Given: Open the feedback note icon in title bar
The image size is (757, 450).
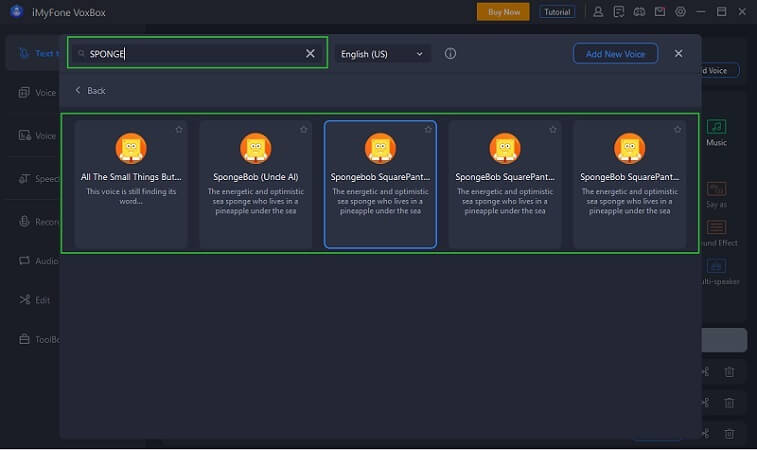Looking at the screenshot, I should click(618, 12).
